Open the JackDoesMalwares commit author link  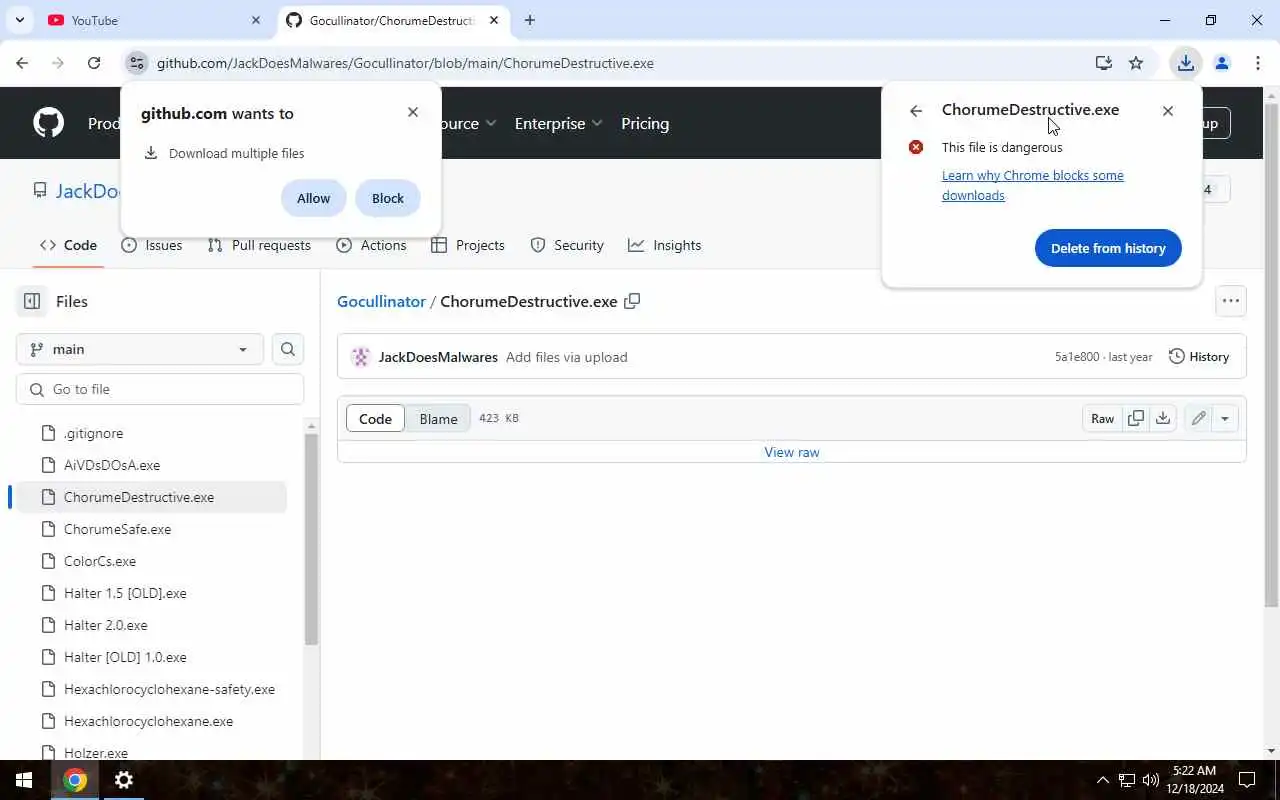[438, 357]
